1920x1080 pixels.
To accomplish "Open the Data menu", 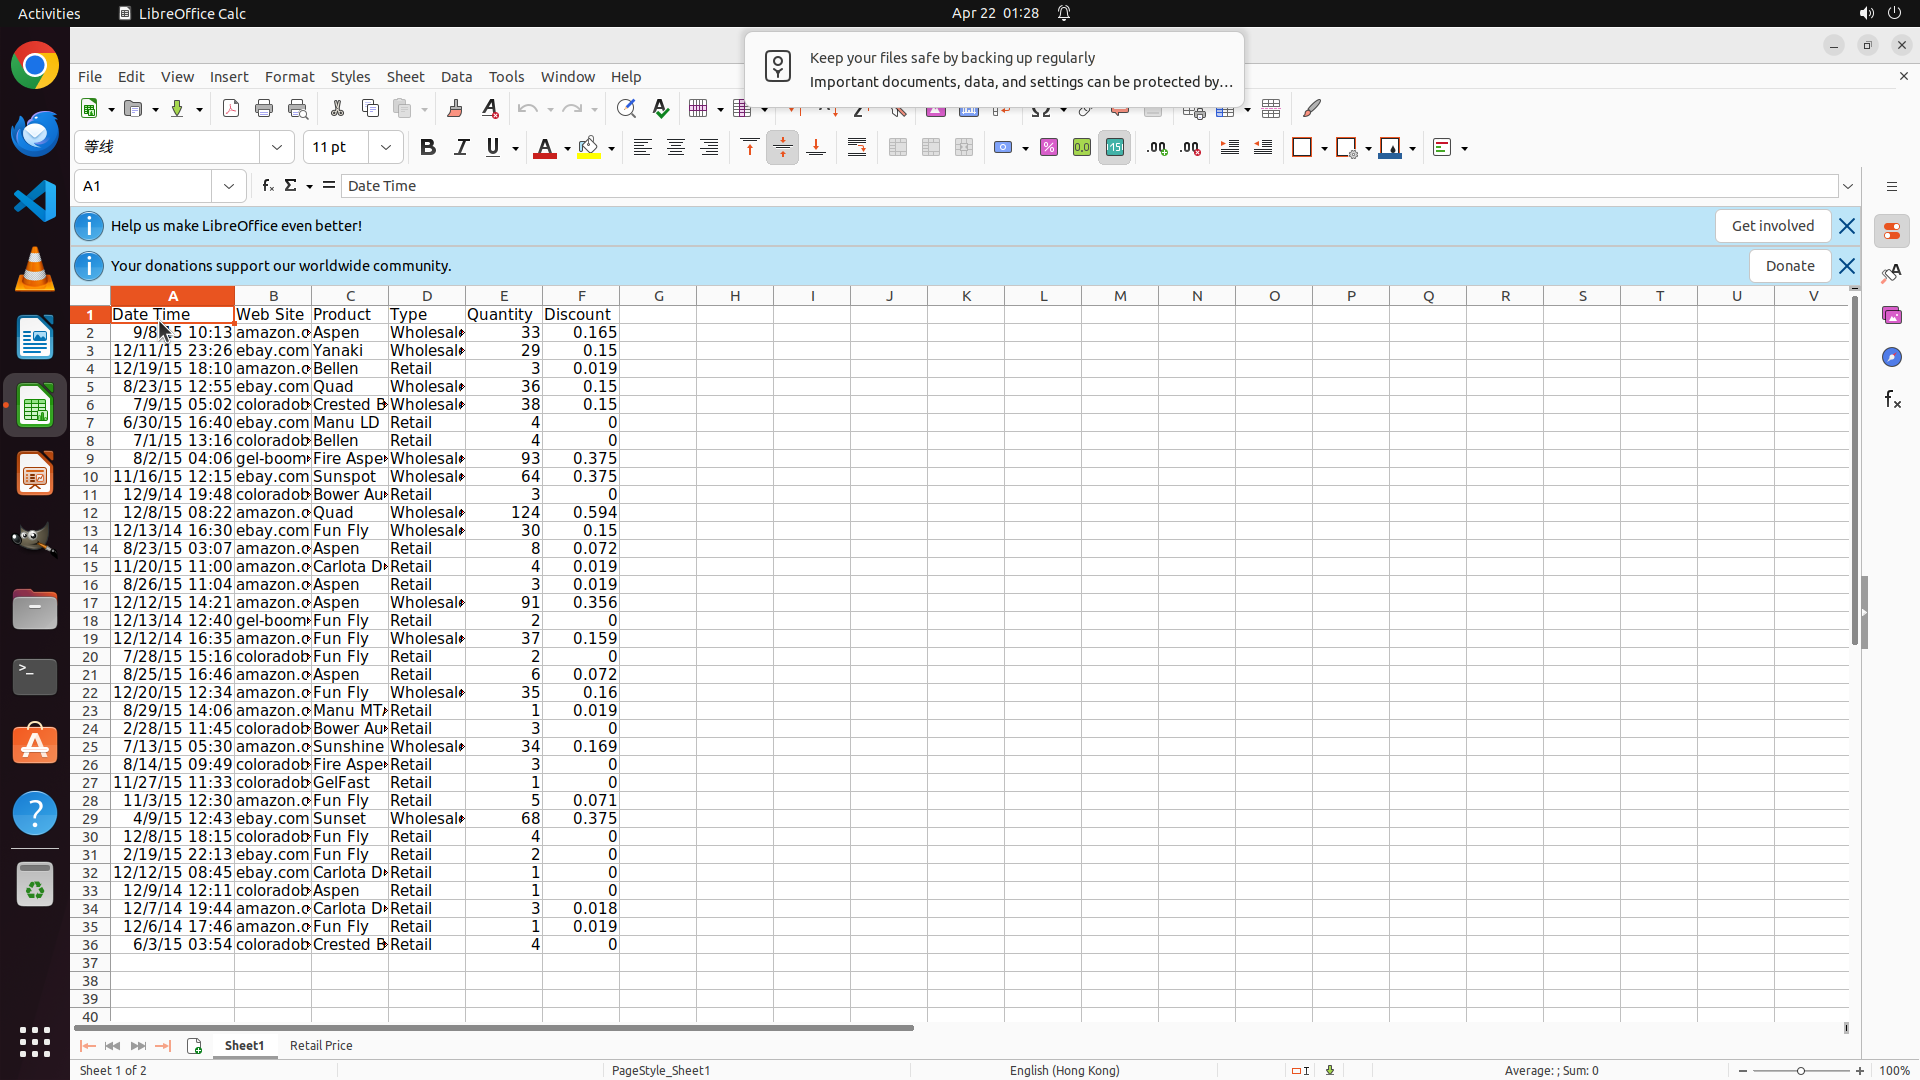I will click(x=456, y=77).
